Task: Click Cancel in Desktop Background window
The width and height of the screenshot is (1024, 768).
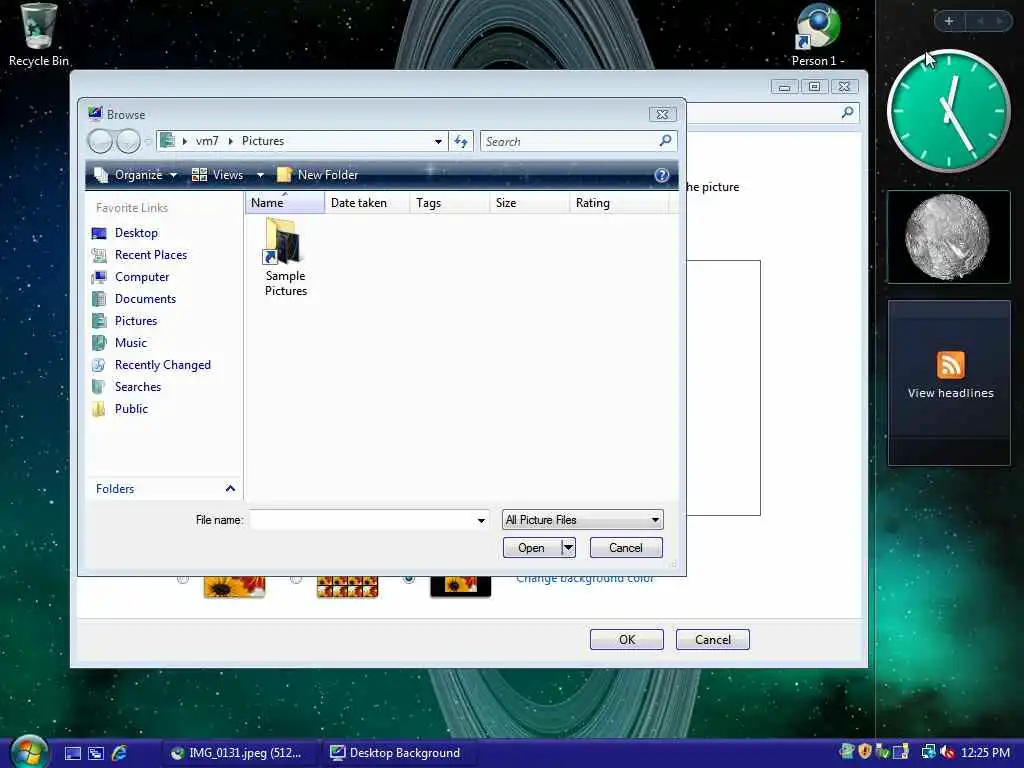Action: coord(712,639)
